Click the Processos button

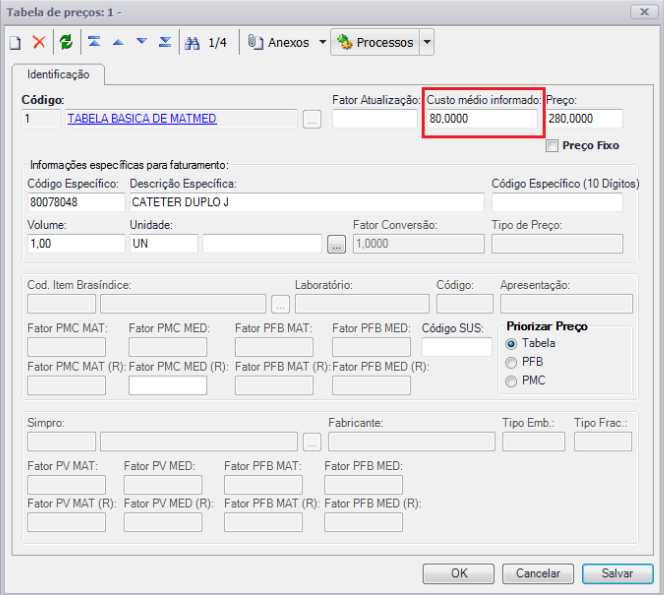[375, 42]
